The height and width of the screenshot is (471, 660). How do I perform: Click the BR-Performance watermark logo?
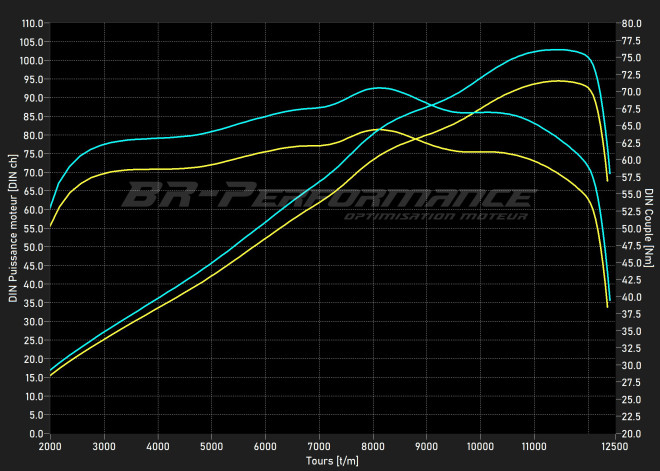coord(328,194)
